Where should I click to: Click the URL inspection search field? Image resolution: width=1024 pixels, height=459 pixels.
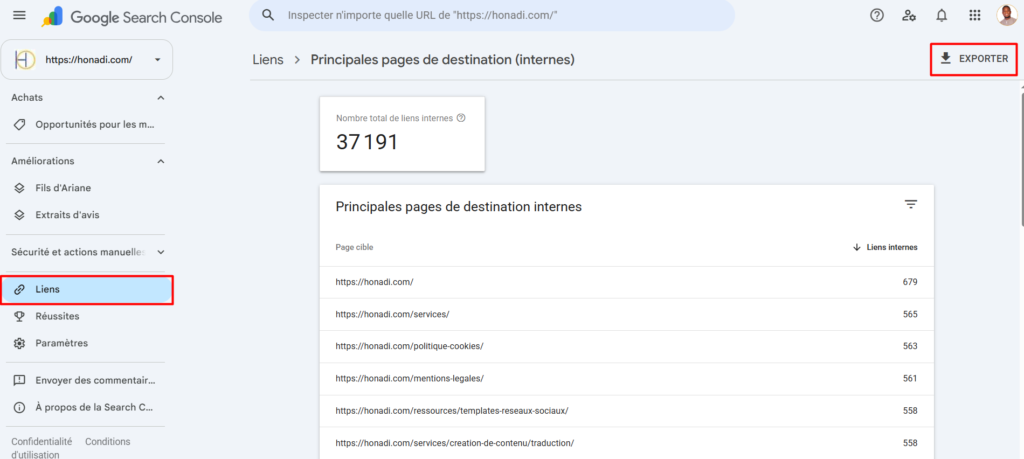(492, 15)
